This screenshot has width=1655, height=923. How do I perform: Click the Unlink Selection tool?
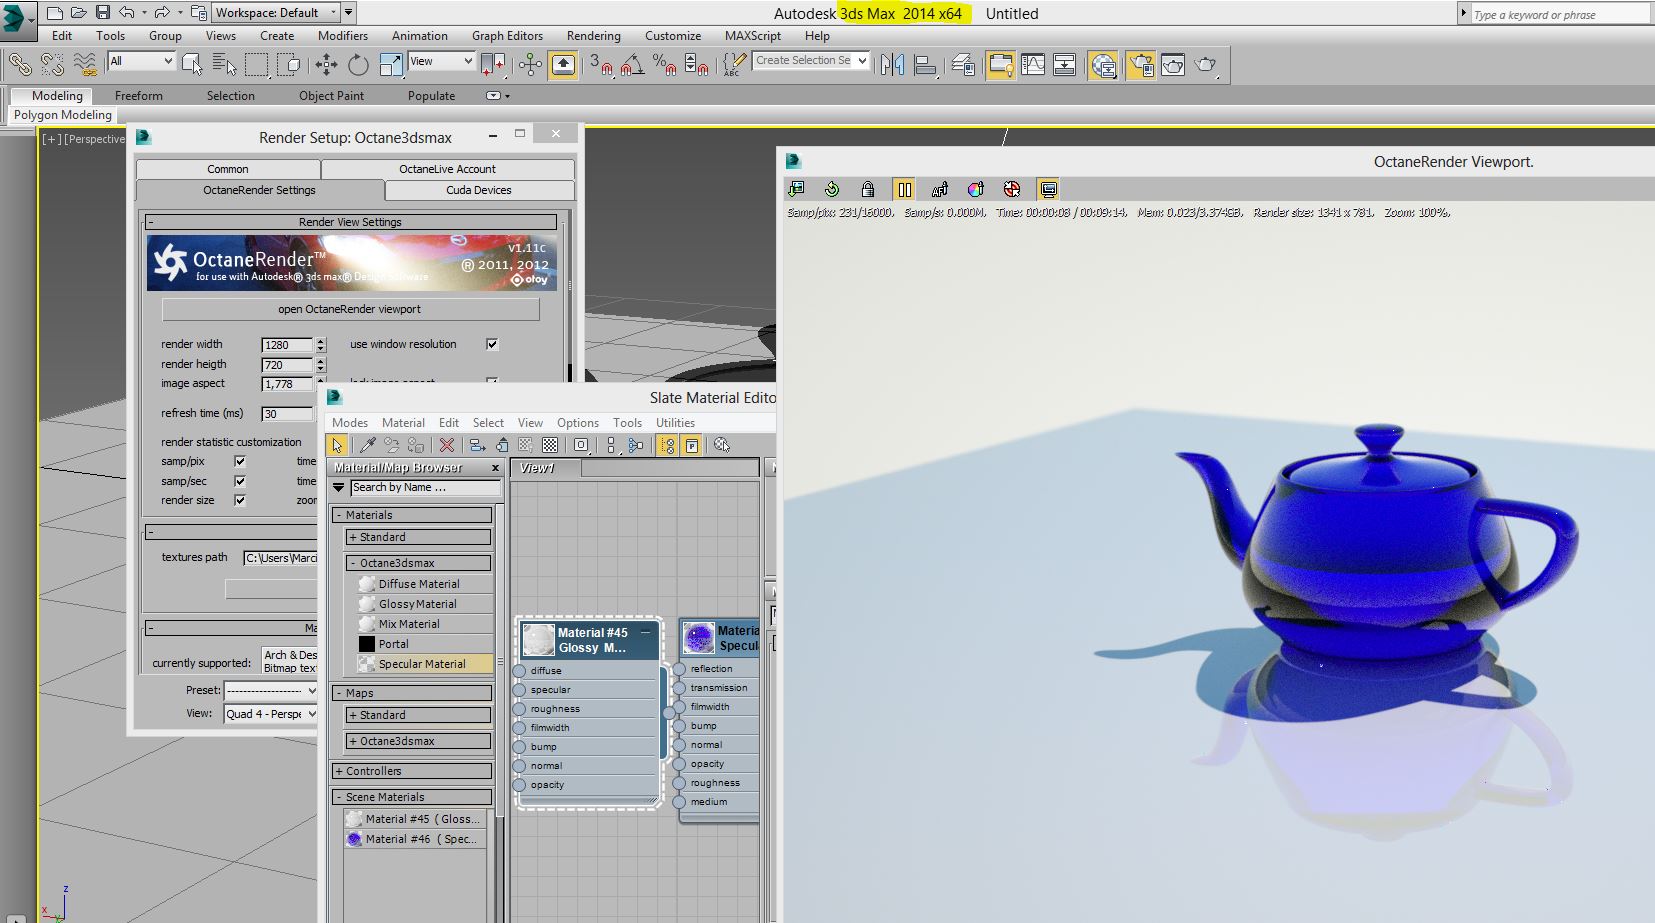pos(52,65)
